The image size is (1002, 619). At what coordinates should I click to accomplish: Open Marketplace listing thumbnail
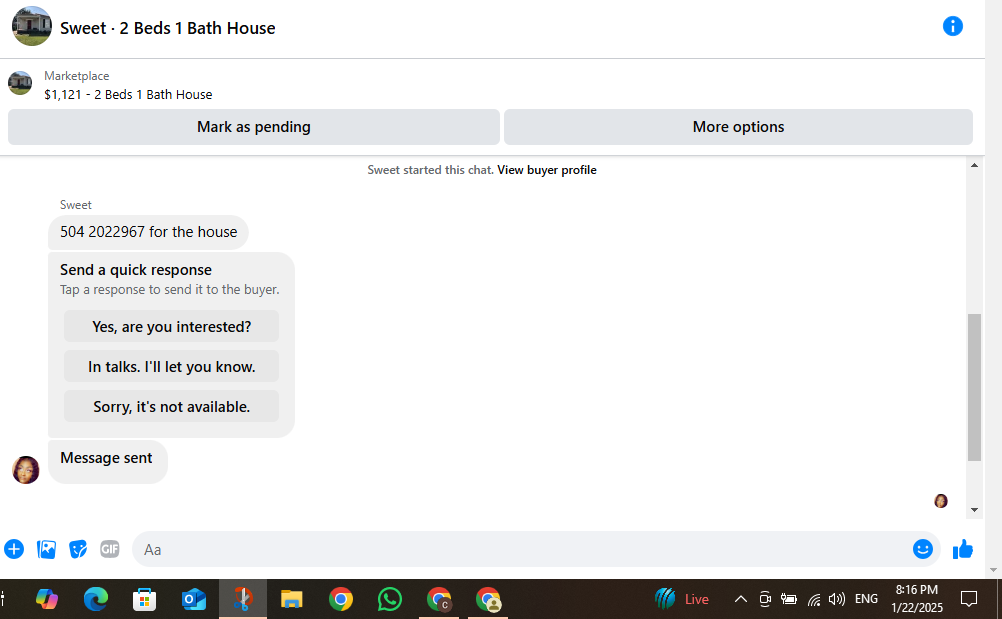[20, 83]
